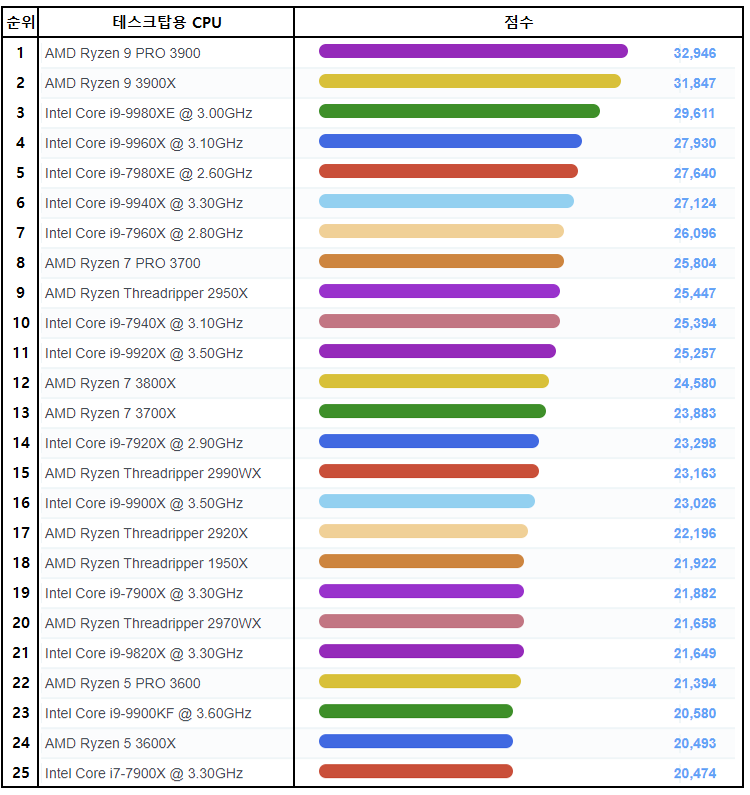The height and width of the screenshot is (795, 750).
Task: Click Intel Core i9-7940X @ 3.10GHz
Action: tap(144, 323)
